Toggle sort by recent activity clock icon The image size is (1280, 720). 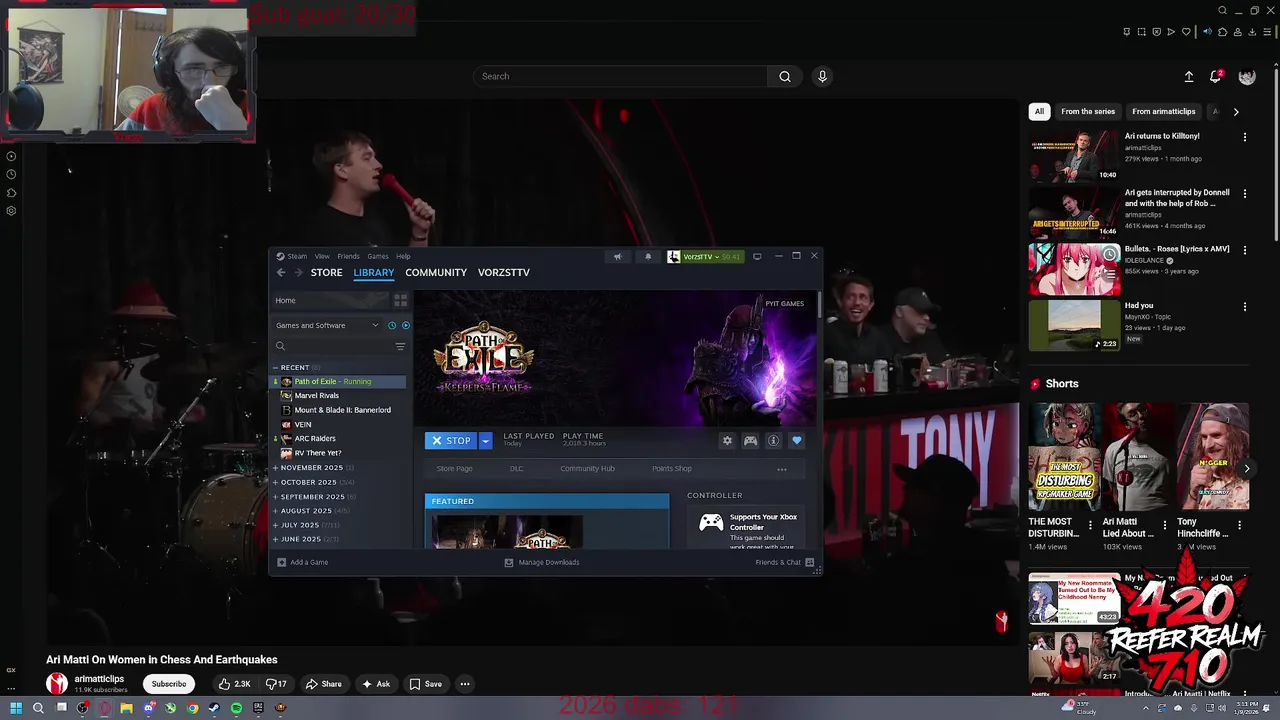pos(392,325)
